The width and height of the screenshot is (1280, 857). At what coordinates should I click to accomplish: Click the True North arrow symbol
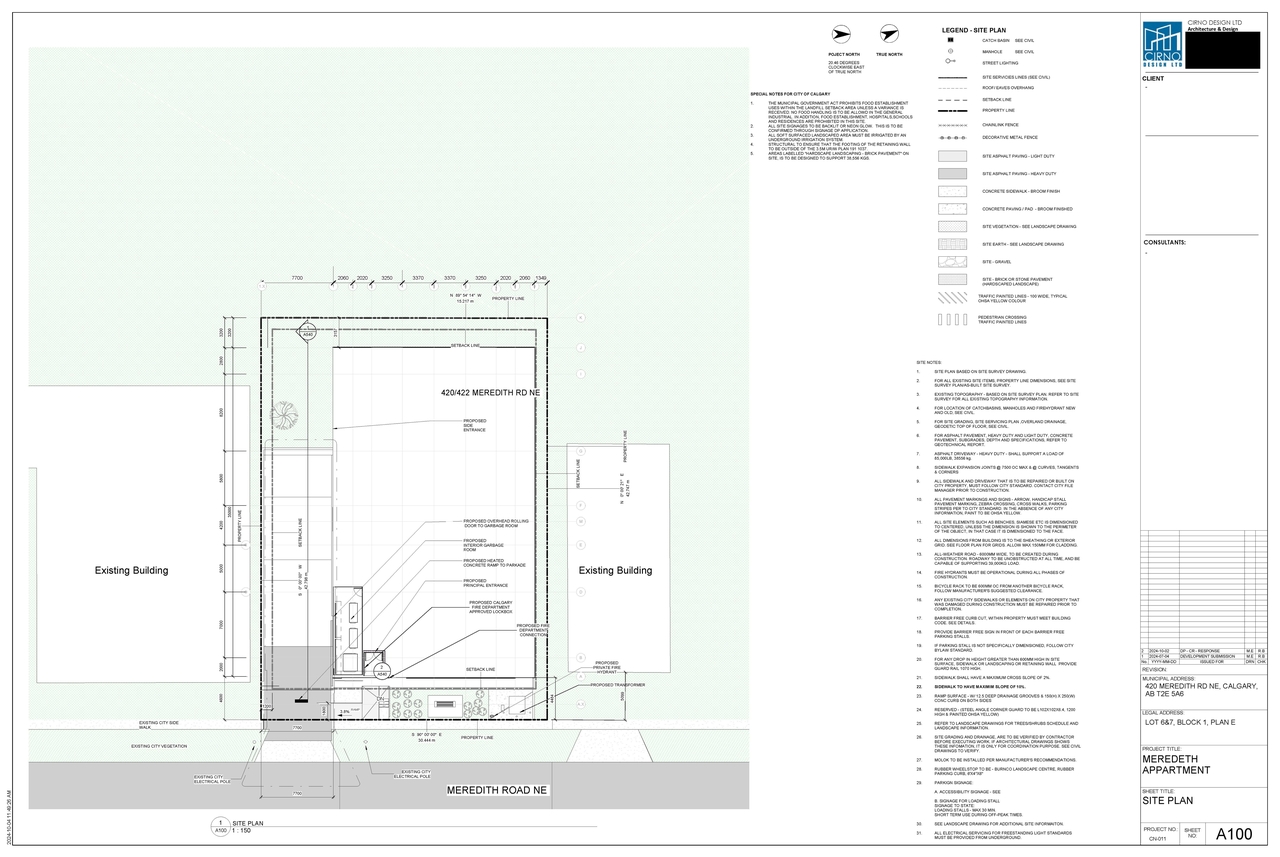pos(887,36)
